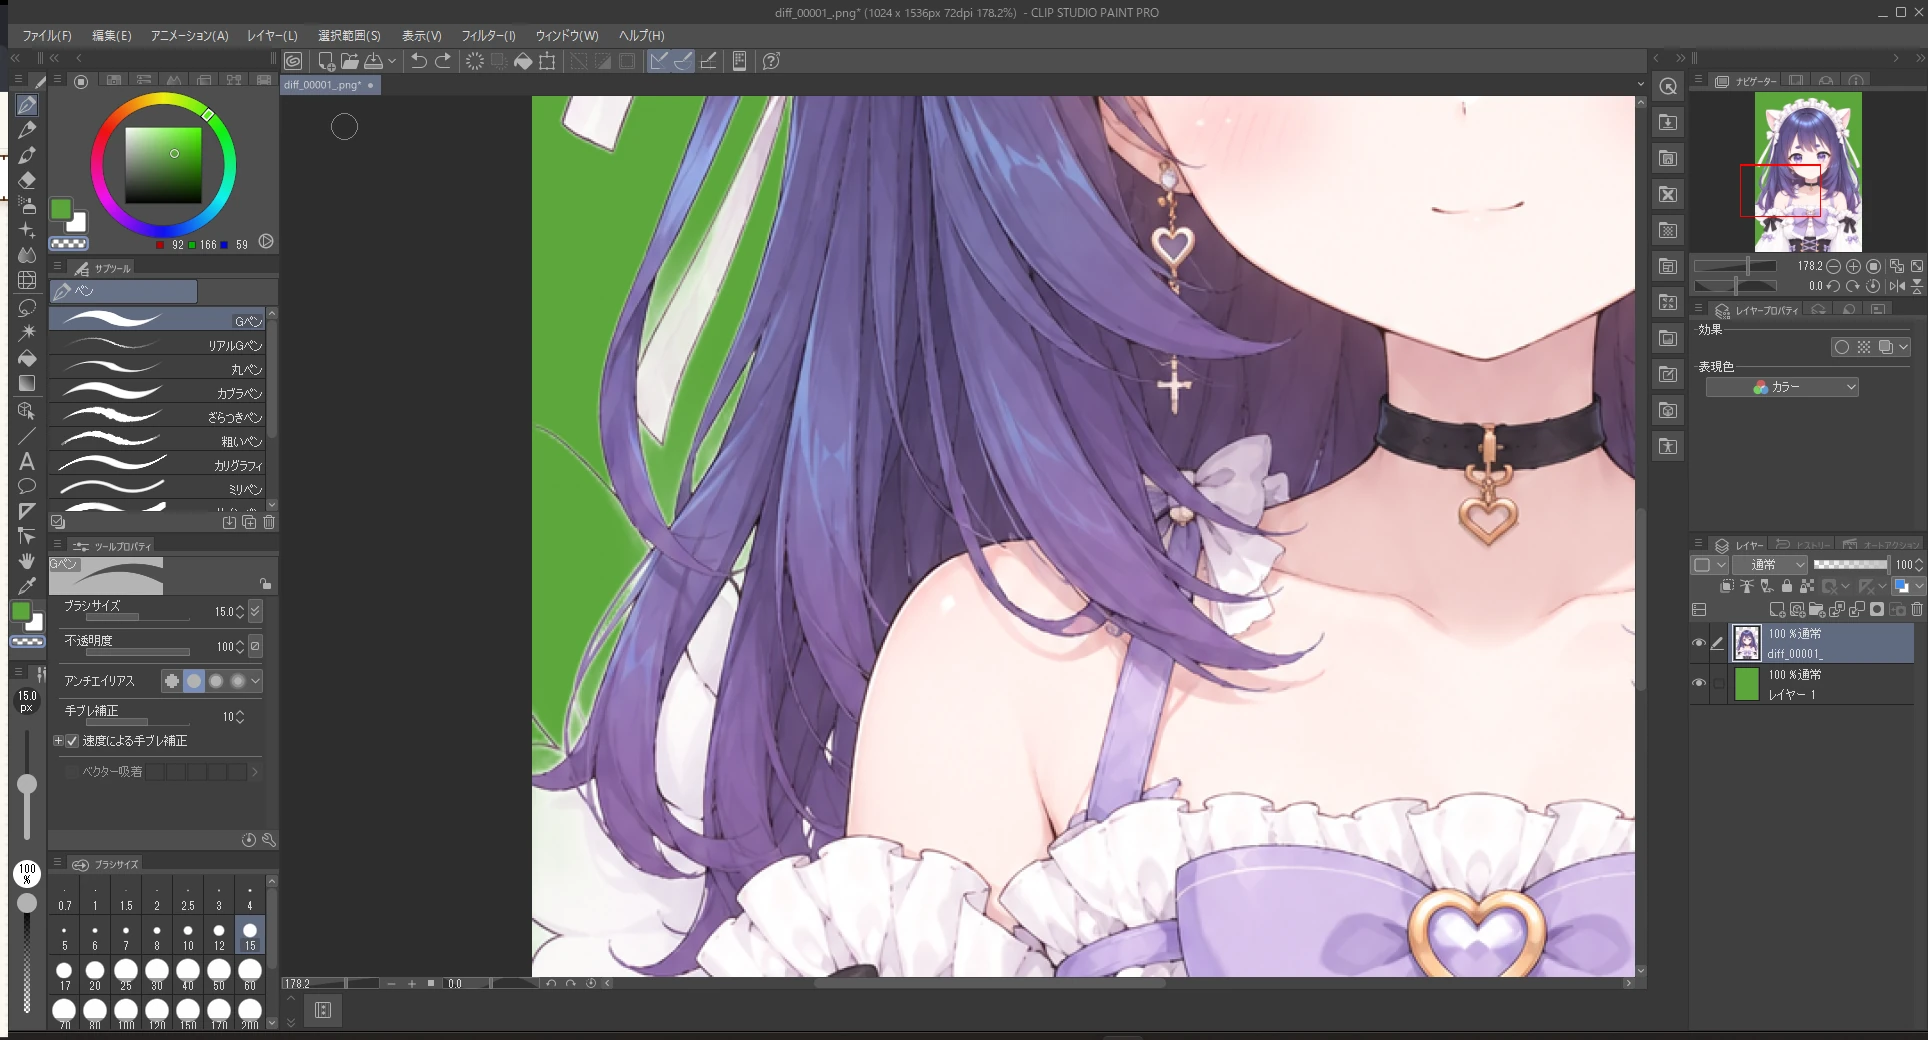Viewport: 1928px width, 1040px height.
Task: Click the Scale/Rotate transform icon
Action: pos(547,61)
